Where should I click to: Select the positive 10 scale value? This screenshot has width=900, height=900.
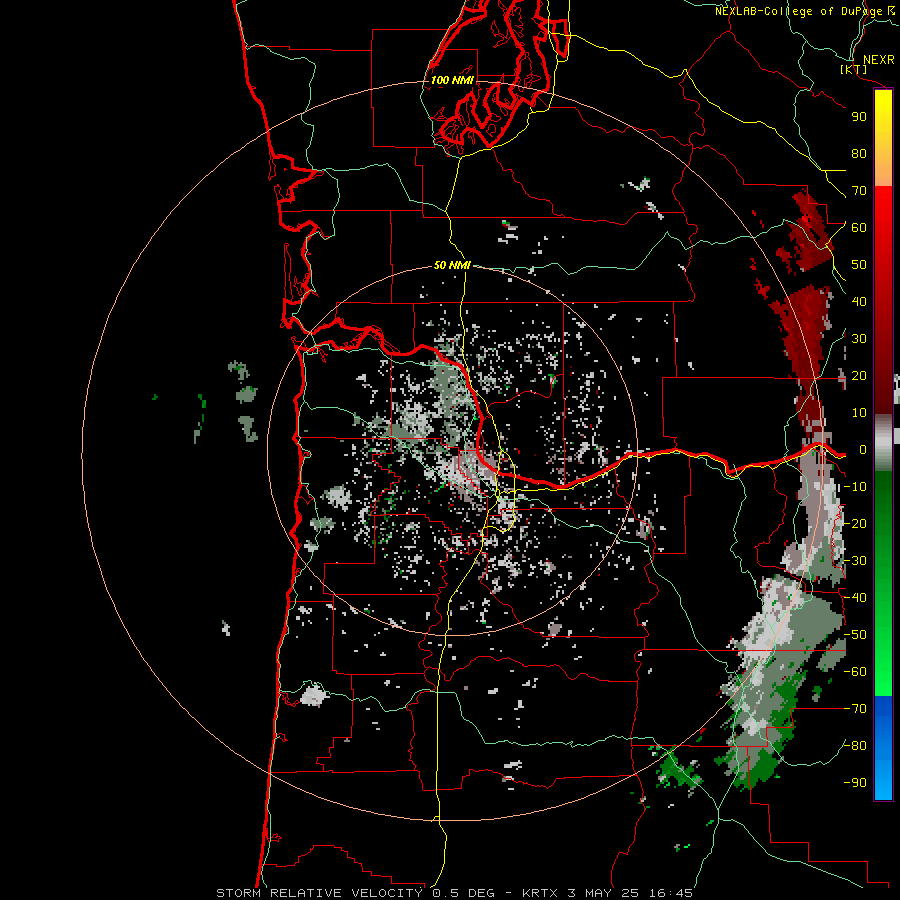(859, 413)
